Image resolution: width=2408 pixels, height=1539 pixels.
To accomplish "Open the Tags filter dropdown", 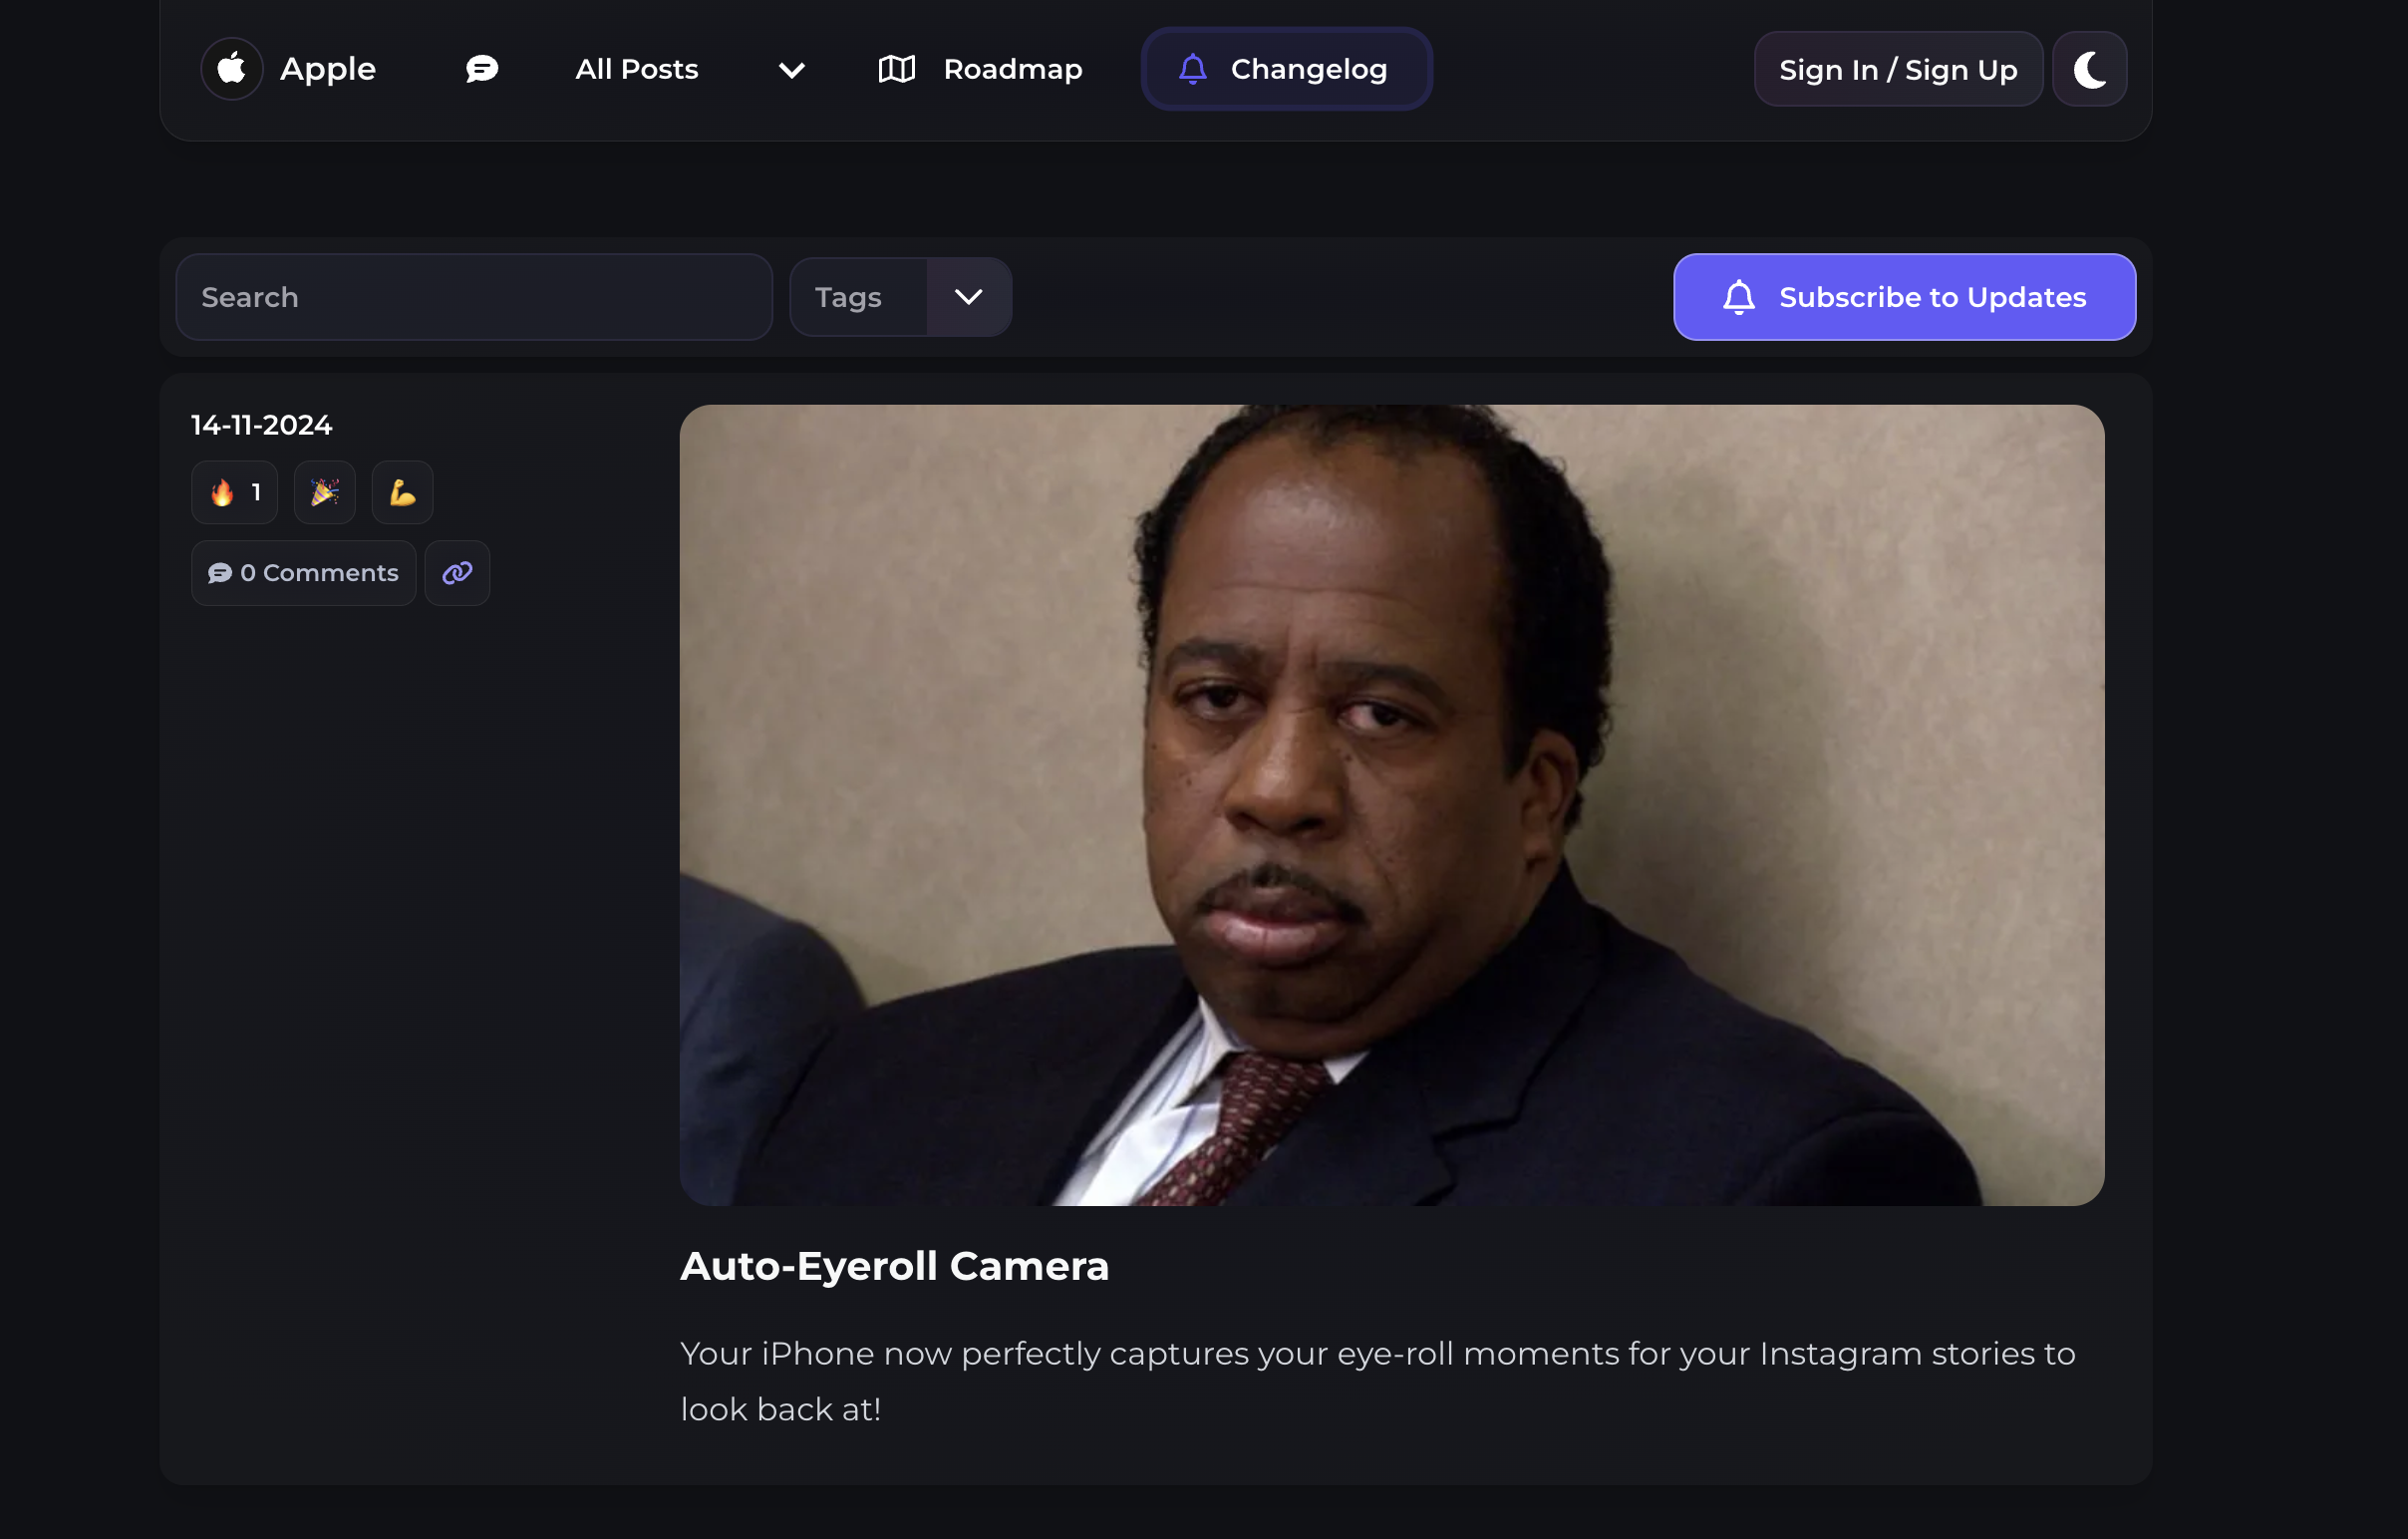I will [x=900, y=297].
